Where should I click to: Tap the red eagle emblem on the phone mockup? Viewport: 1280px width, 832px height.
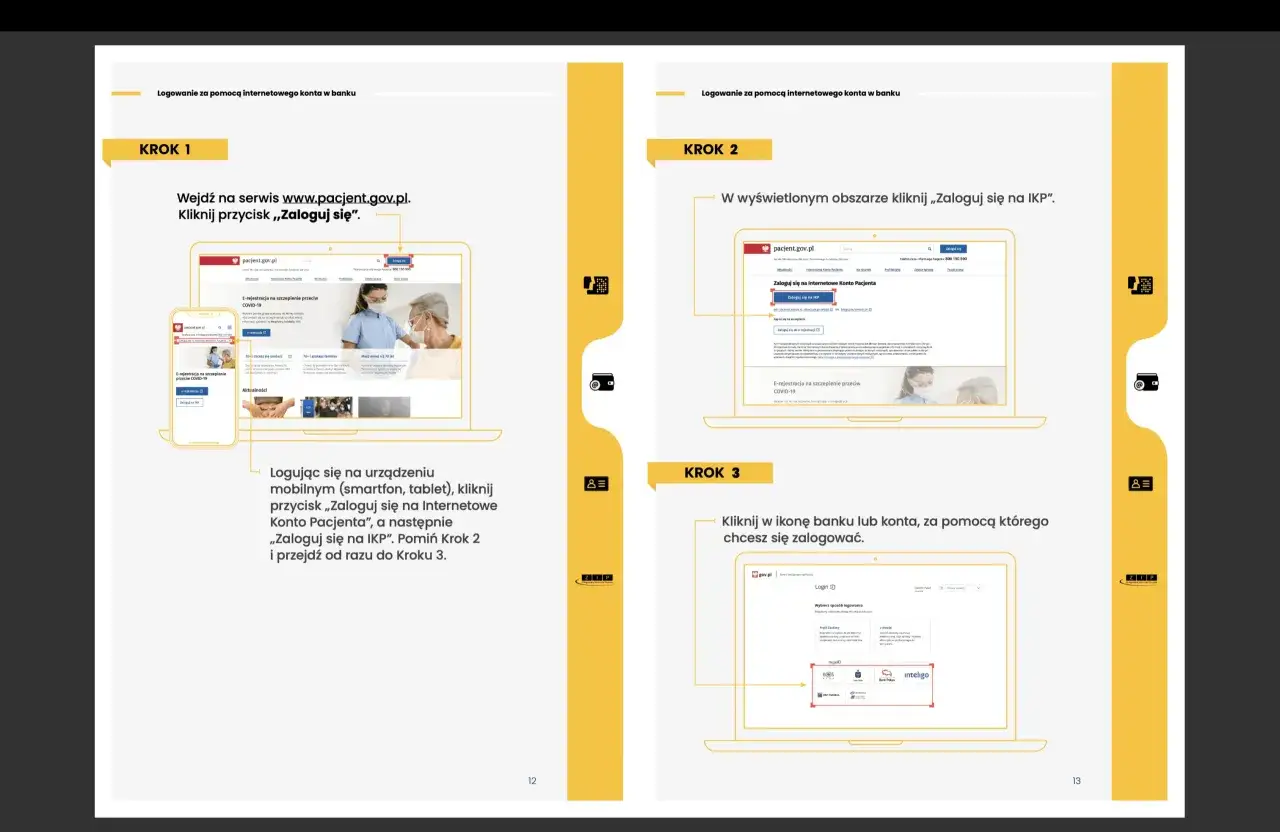tap(178, 327)
